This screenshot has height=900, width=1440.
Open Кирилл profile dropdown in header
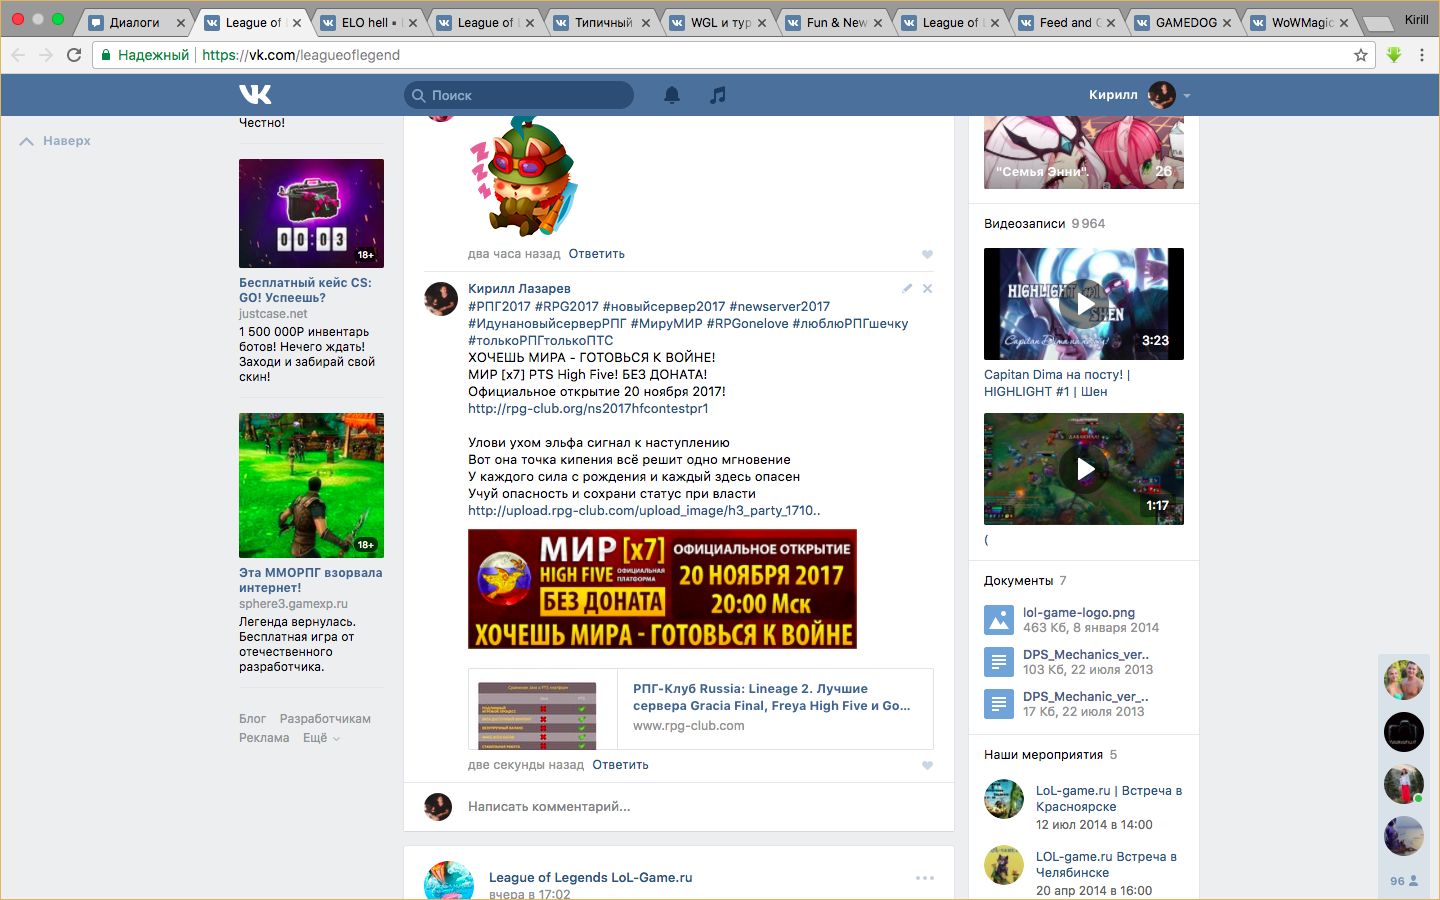(1139, 95)
